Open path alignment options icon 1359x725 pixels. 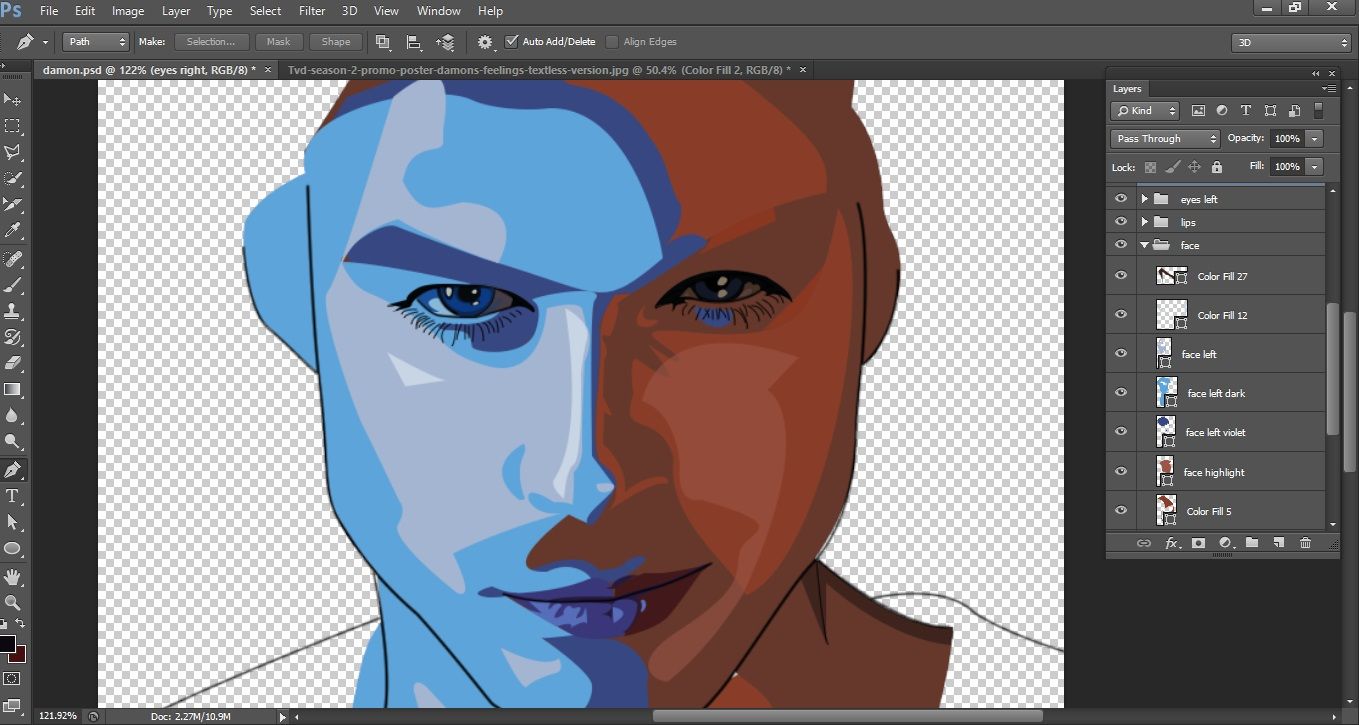coord(413,42)
